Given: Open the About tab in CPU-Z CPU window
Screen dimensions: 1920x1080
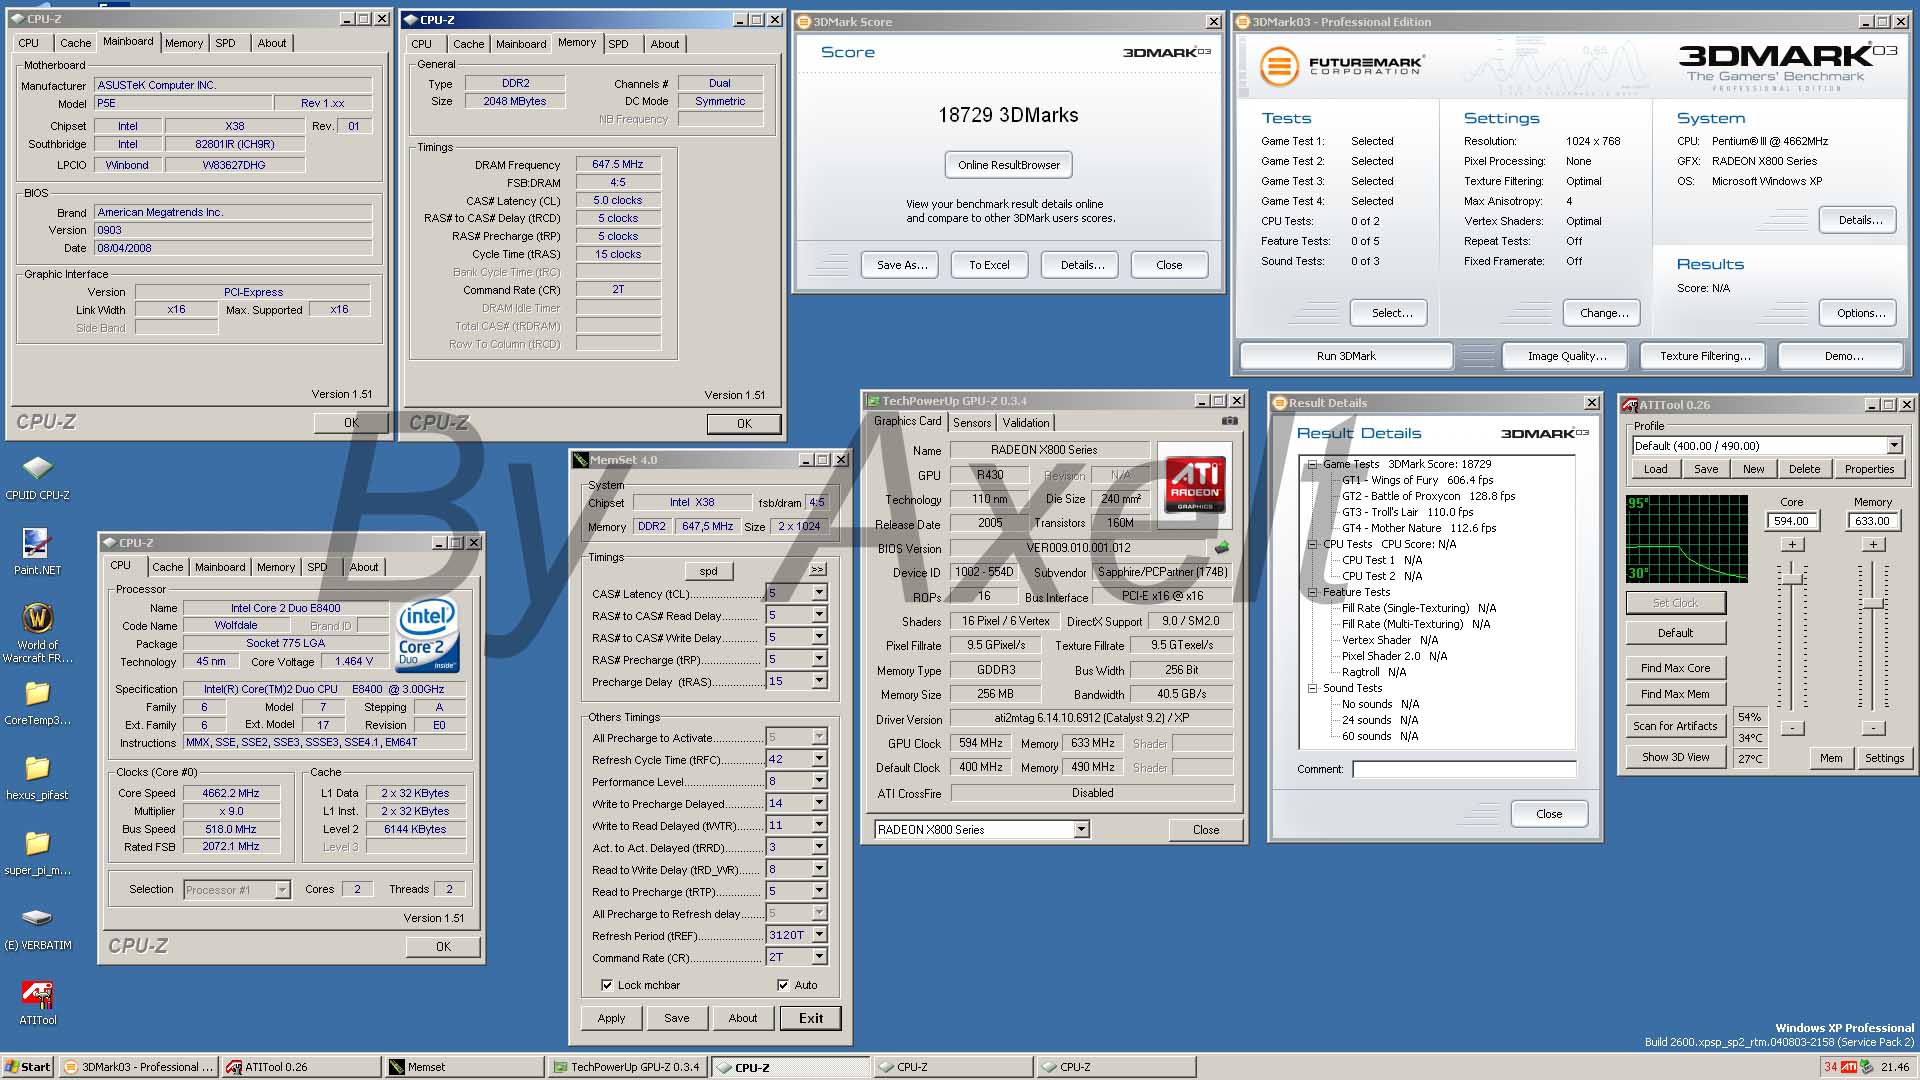Looking at the screenshot, I should point(363,567).
